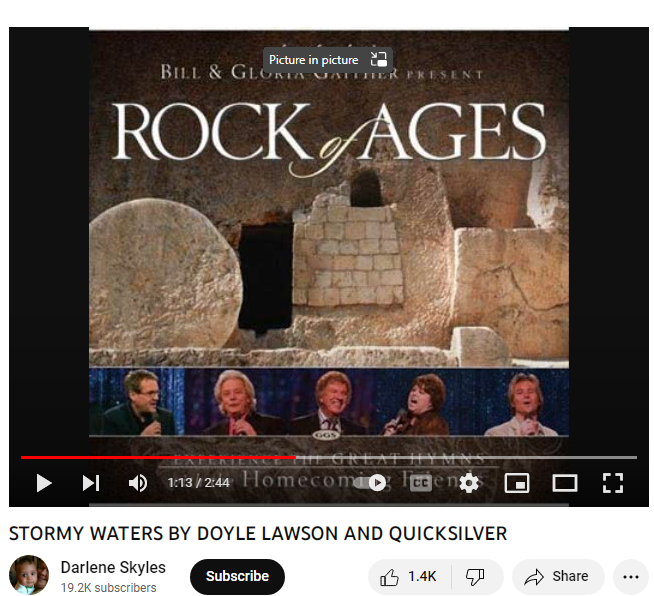Mute the video volume
Viewport: 654px width, 596px height.
click(x=138, y=483)
